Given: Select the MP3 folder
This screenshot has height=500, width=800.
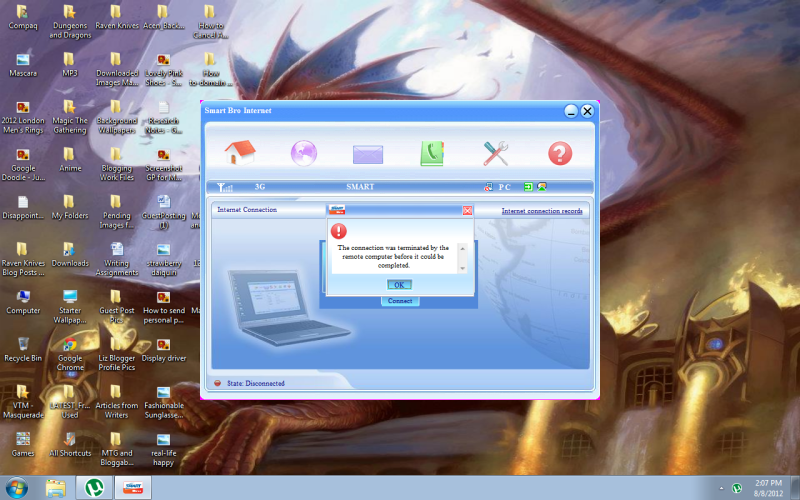Looking at the screenshot, I should tap(70, 65).
